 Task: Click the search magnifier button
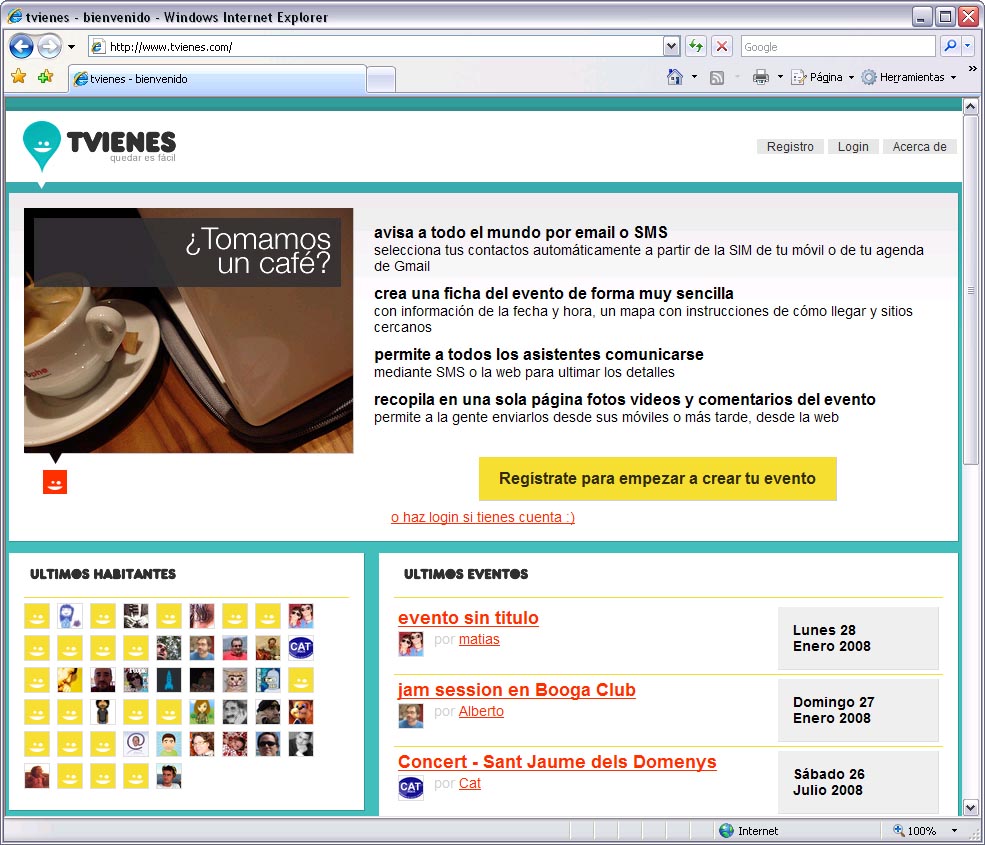point(950,46)
